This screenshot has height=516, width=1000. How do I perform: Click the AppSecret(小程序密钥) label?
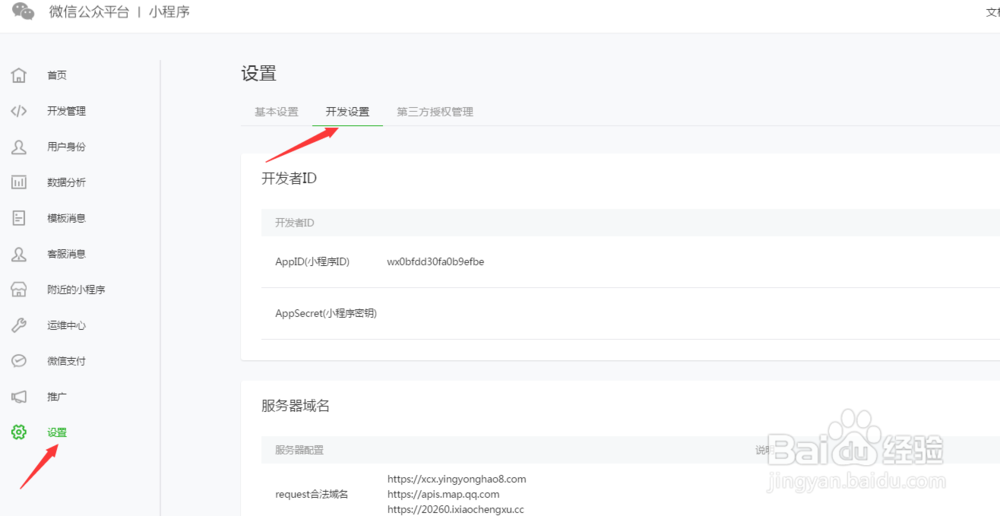pyautogui.click(x=326, y=313)
